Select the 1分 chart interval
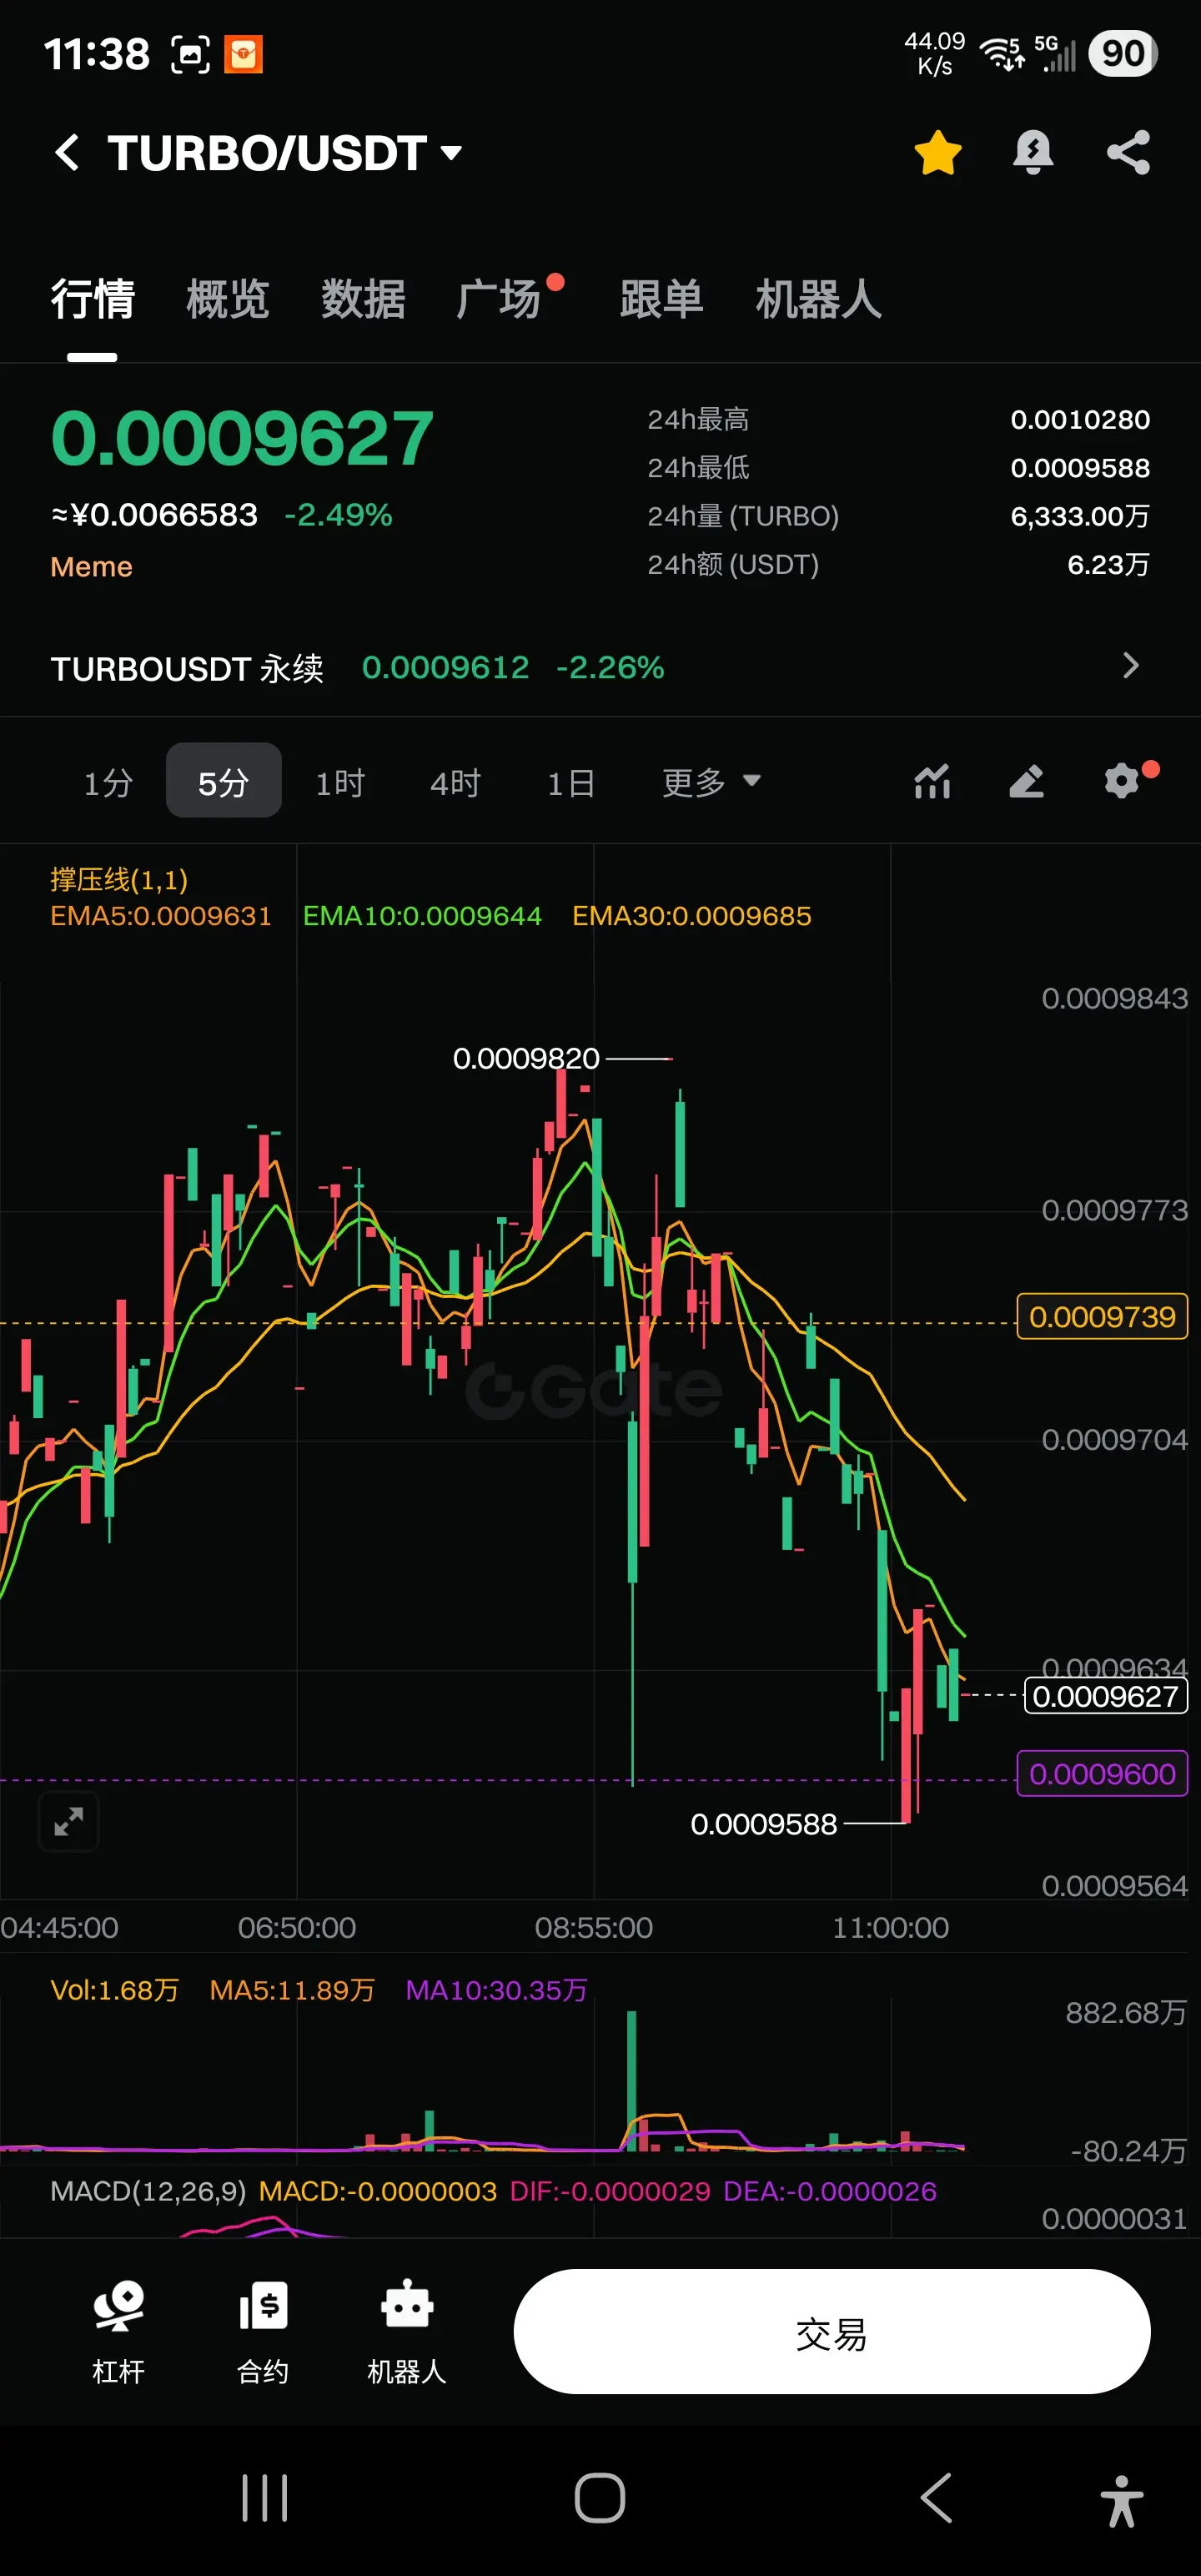The height and width of the screenshot is (2576, 1201). point(108,782)
